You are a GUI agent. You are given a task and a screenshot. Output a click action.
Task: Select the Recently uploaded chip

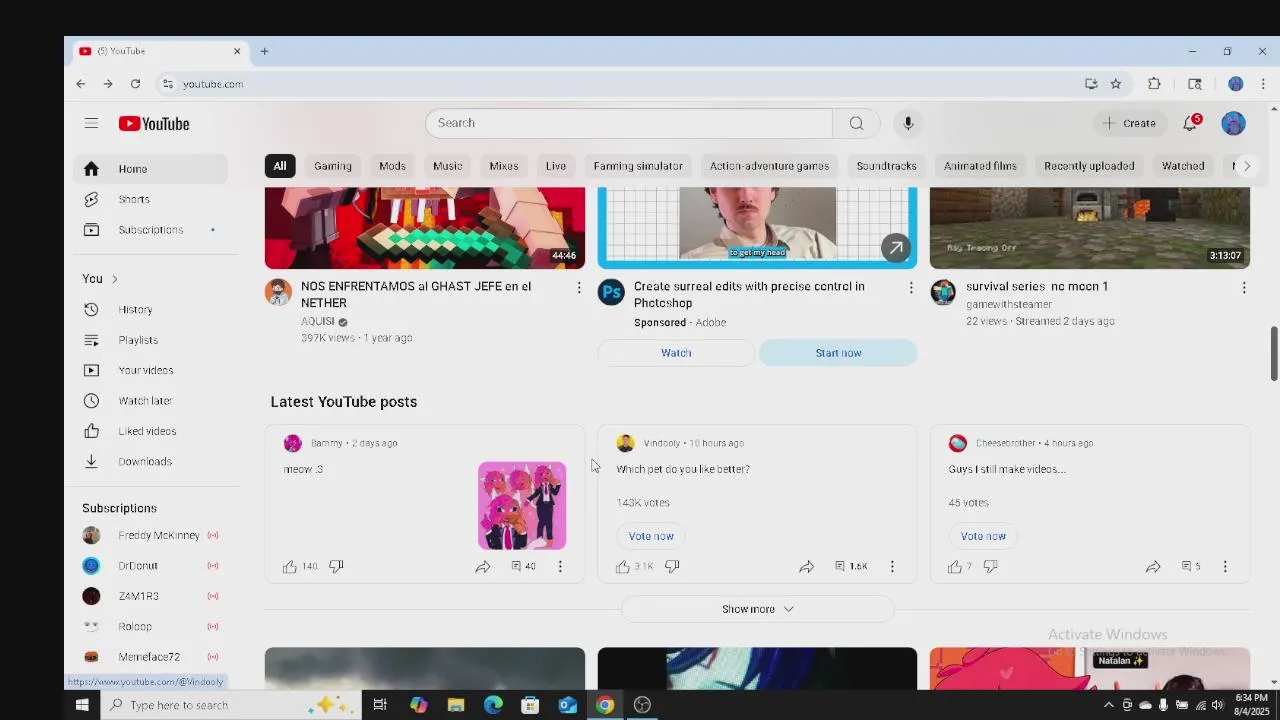click(1089, 166)
